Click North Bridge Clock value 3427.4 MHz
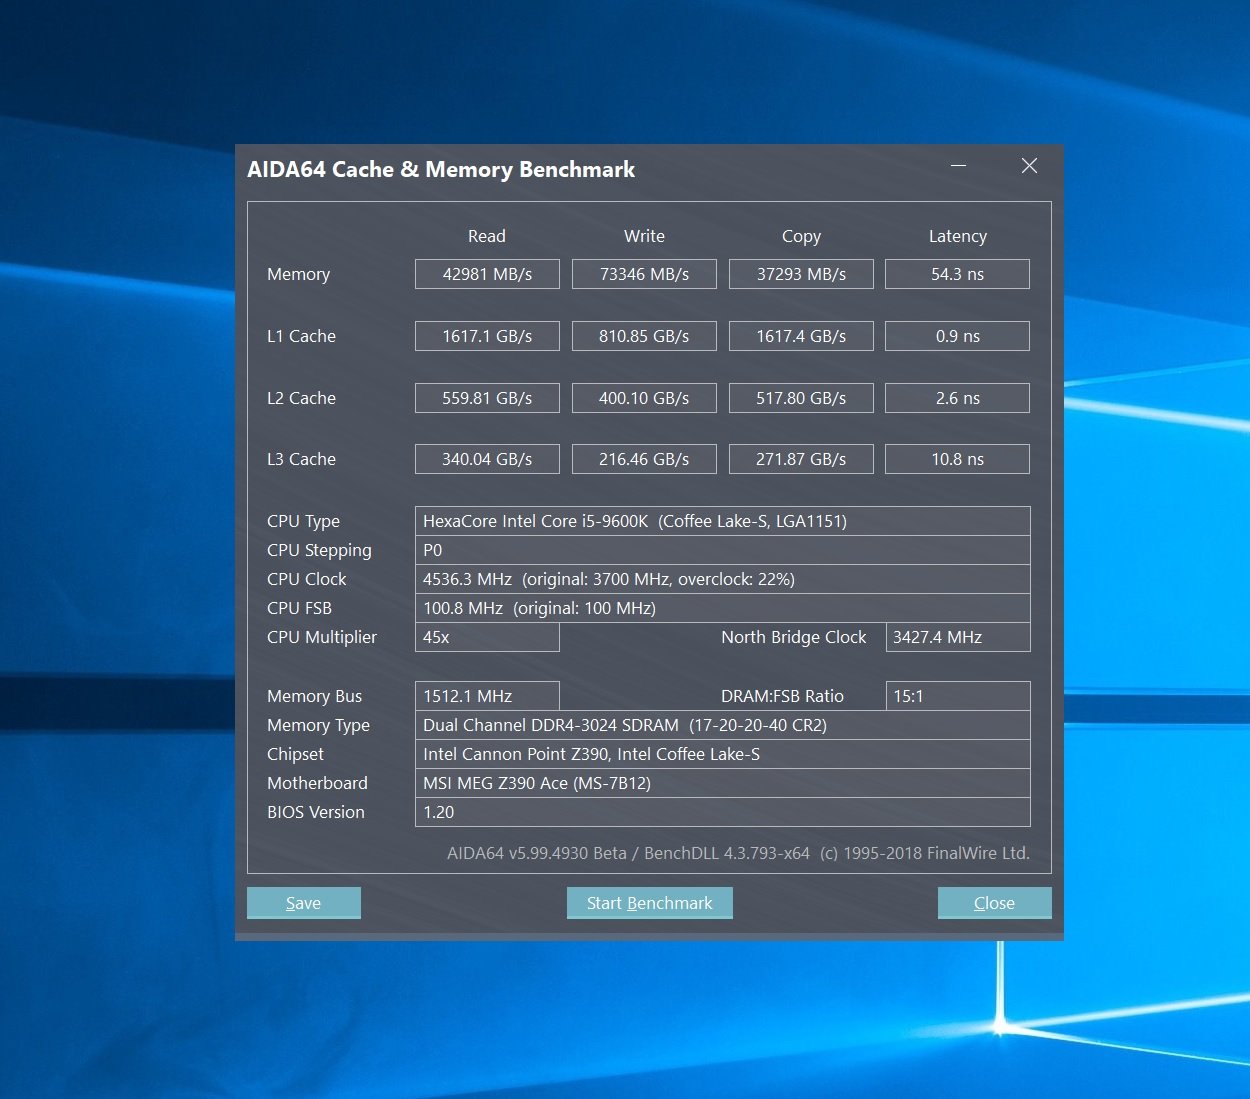Image resolution: width=1250 pixels, height=1099 pixels. tap(958, 637)
